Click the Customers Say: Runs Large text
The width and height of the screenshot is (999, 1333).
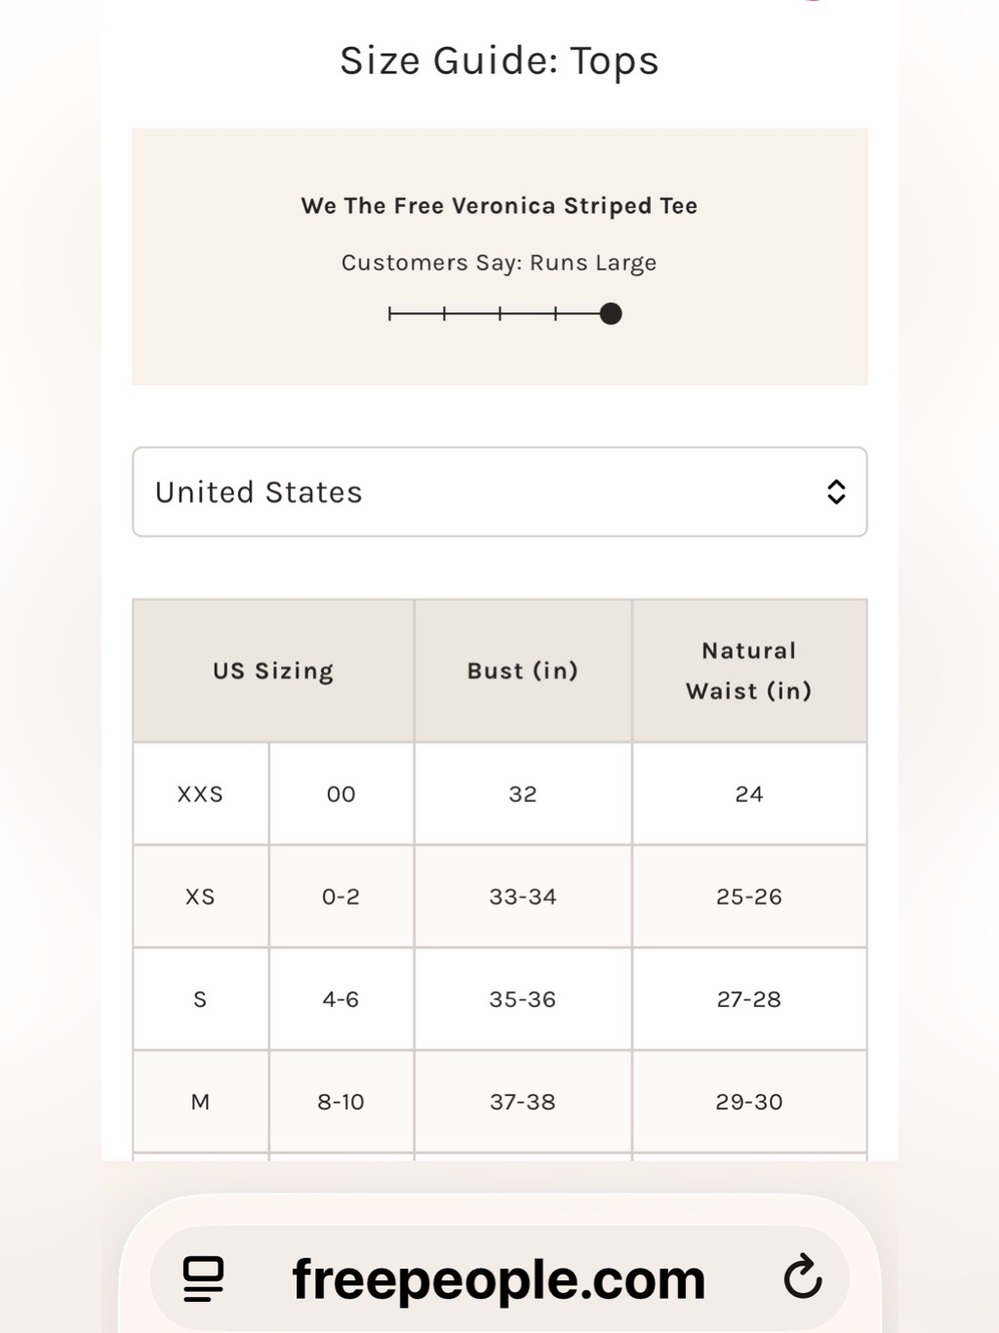[x=499, y=263]
